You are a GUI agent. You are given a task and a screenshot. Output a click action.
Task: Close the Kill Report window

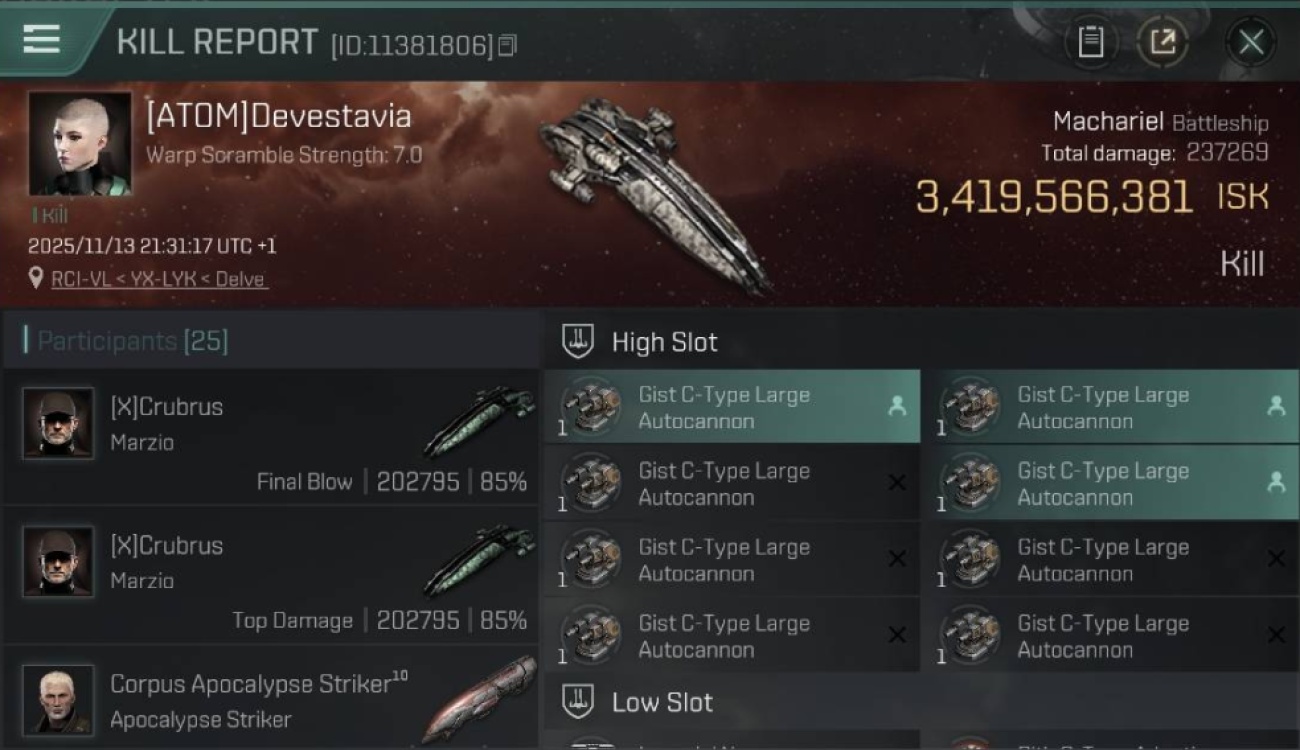1250,42
